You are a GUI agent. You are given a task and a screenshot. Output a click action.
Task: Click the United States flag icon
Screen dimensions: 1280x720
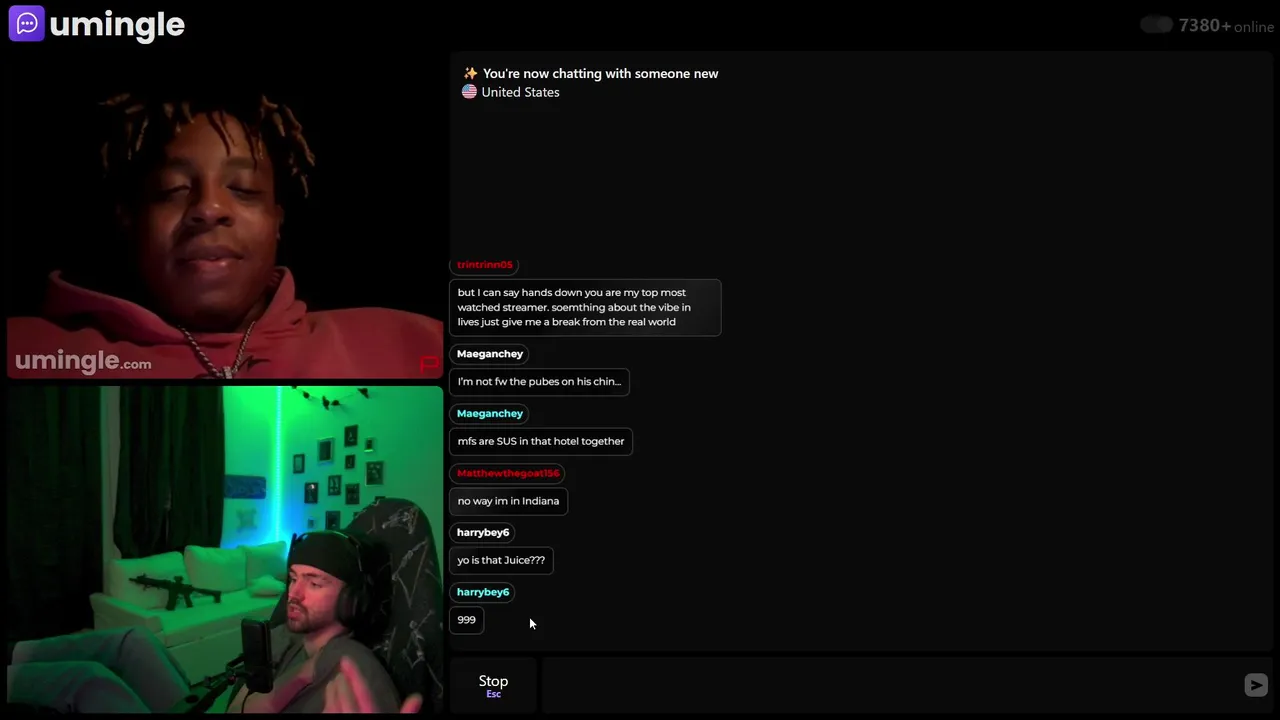[469, 92]
